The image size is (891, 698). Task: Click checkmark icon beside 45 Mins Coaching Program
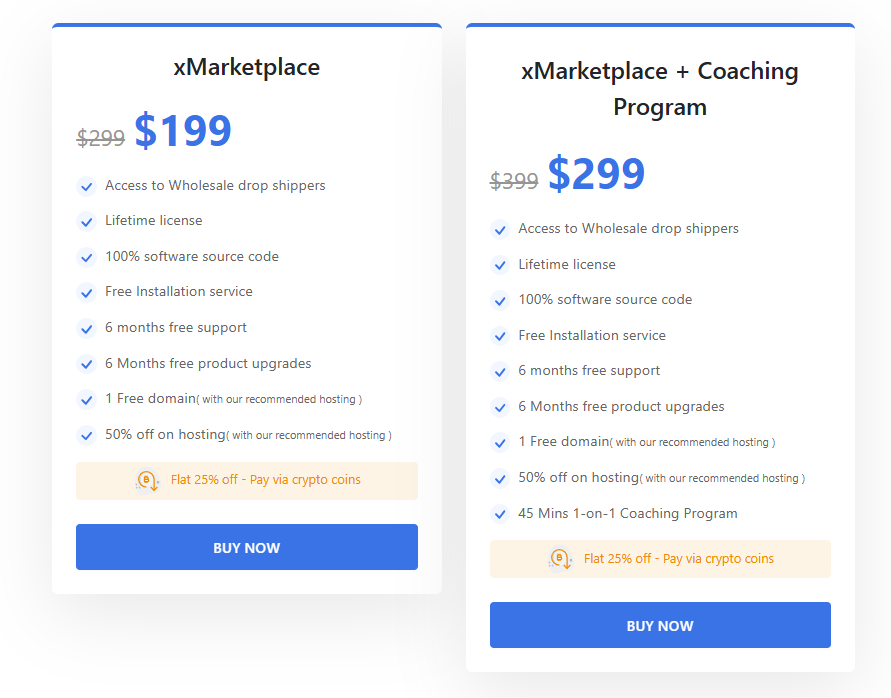coord(500,514)
